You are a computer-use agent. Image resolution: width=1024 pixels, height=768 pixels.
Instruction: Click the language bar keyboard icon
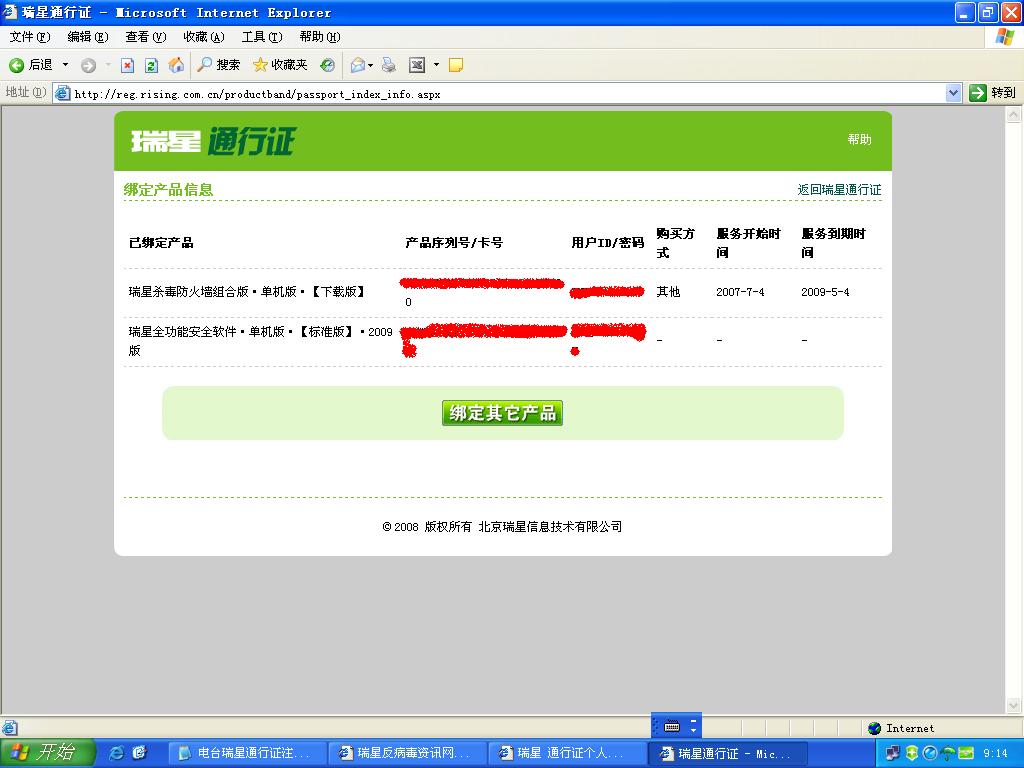(672, 726)
